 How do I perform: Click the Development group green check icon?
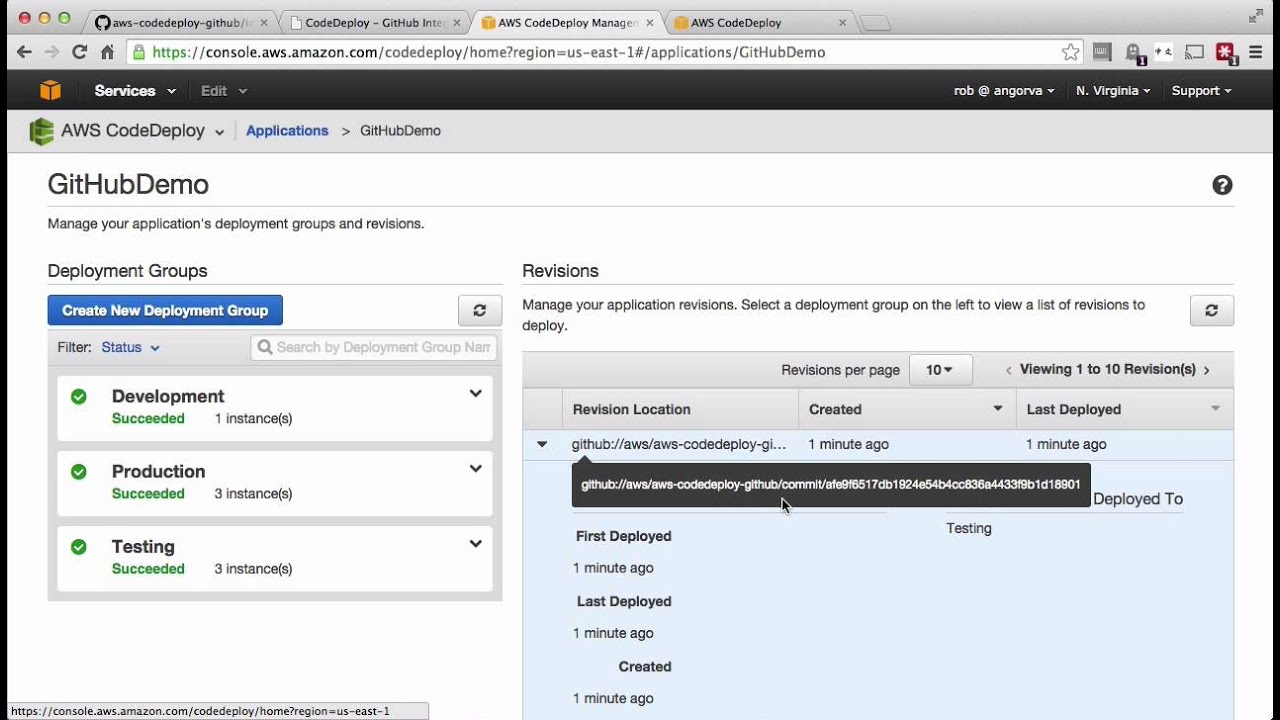(79, 397)
